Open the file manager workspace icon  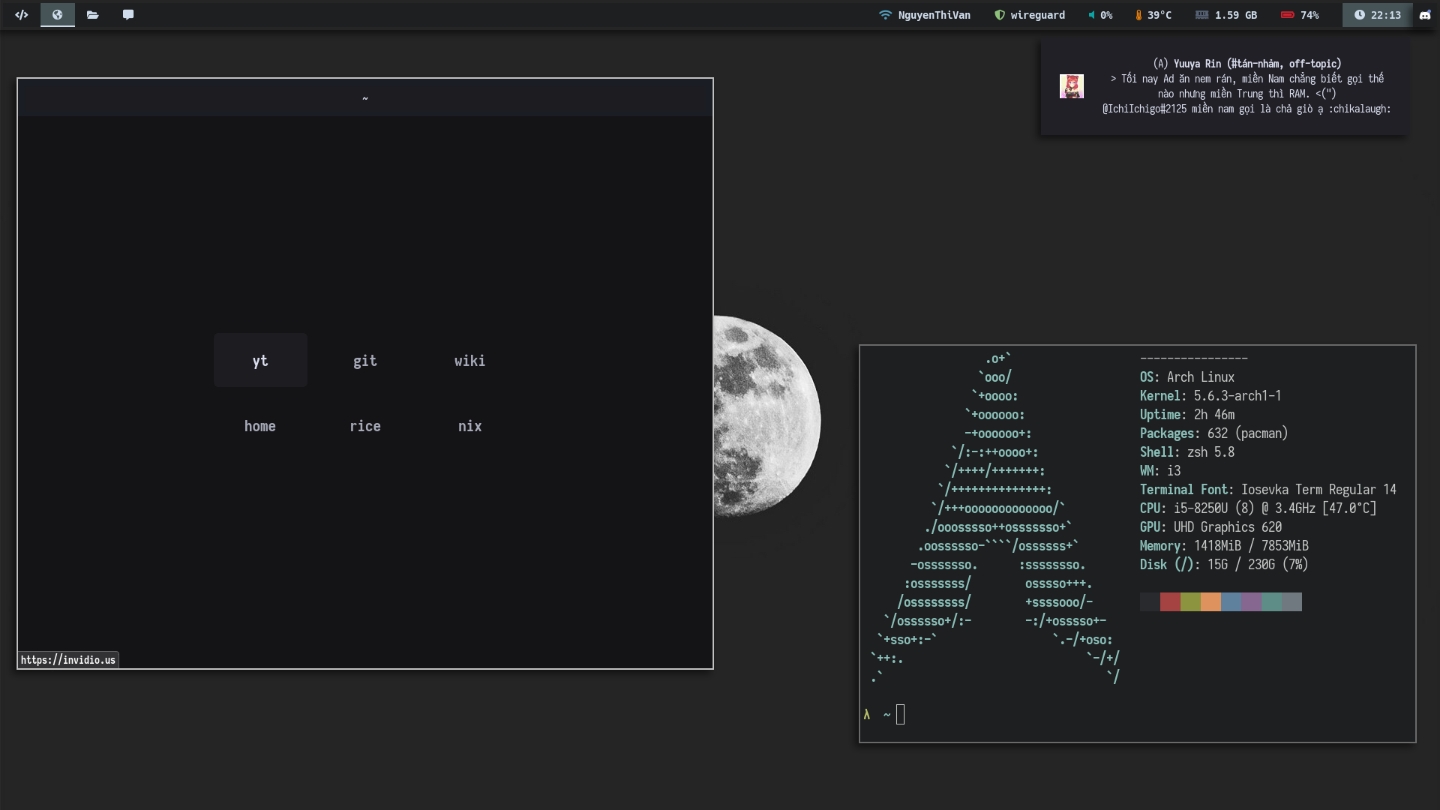pos(93,15)
